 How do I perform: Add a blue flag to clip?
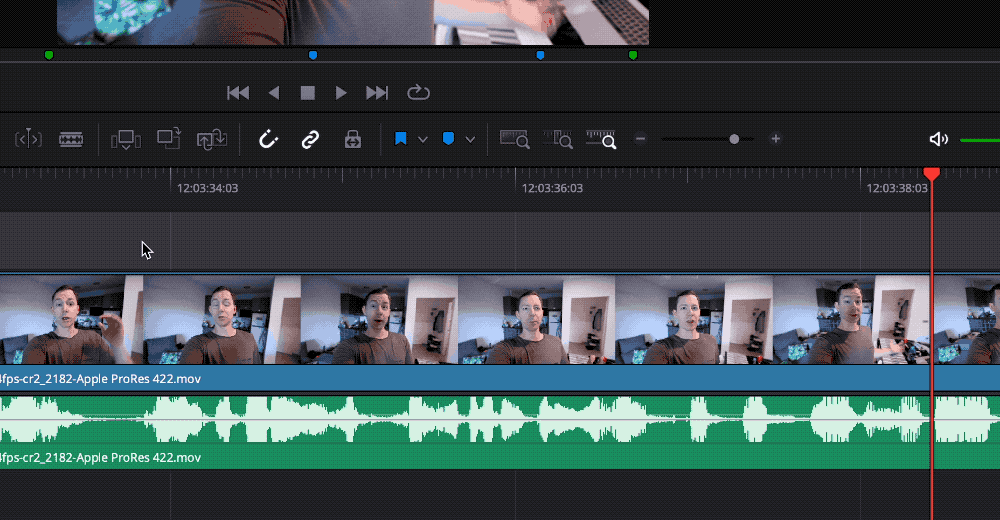click(401, 138)
